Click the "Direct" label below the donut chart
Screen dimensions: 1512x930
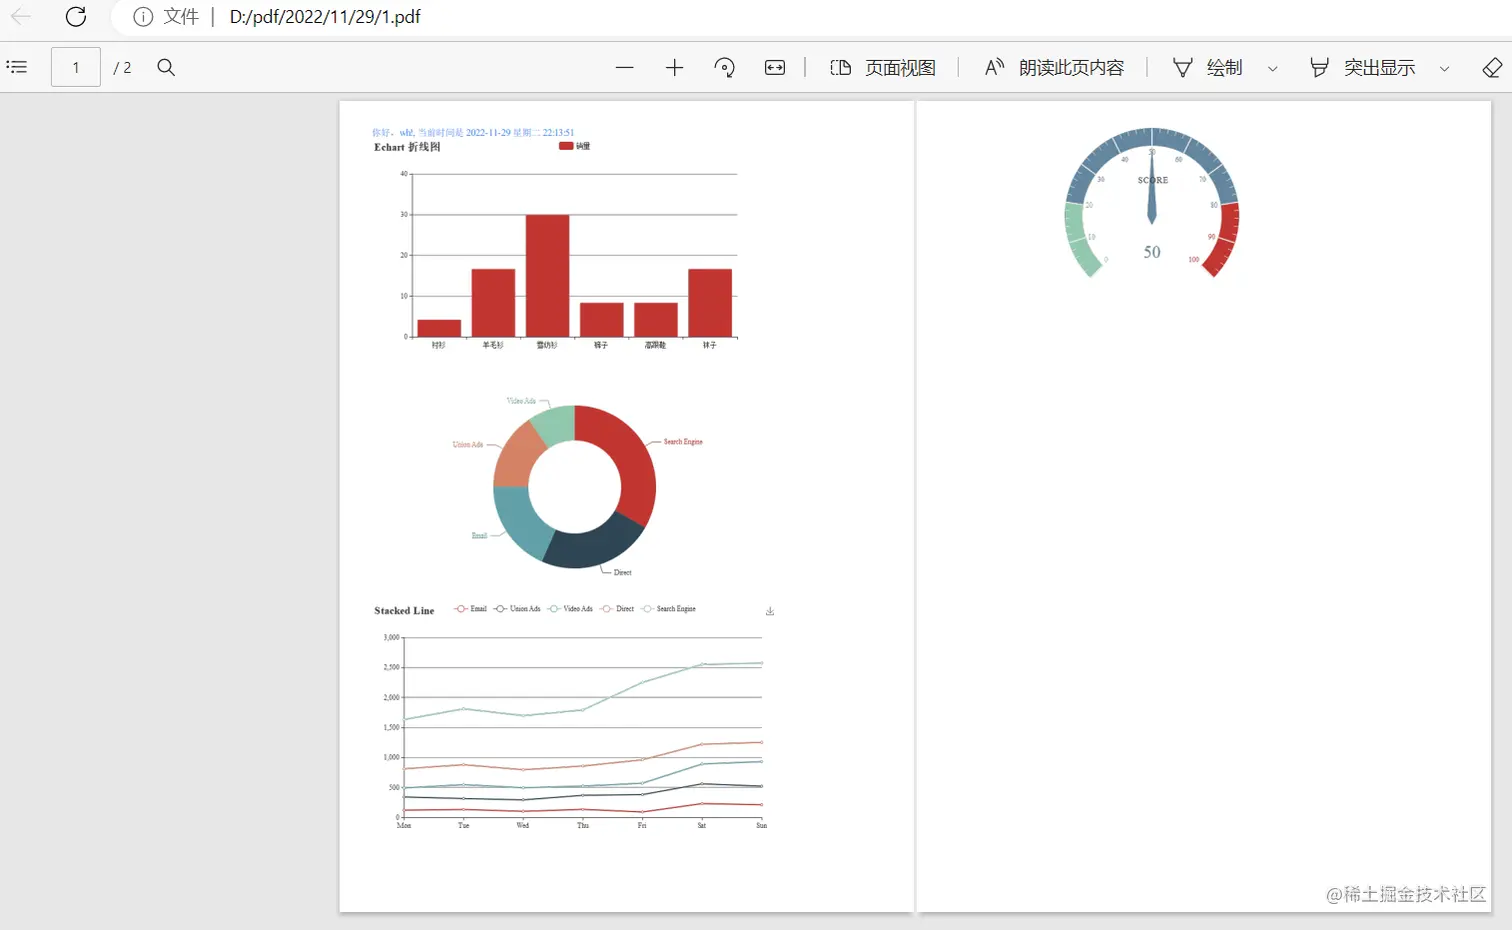click(623, 573)
